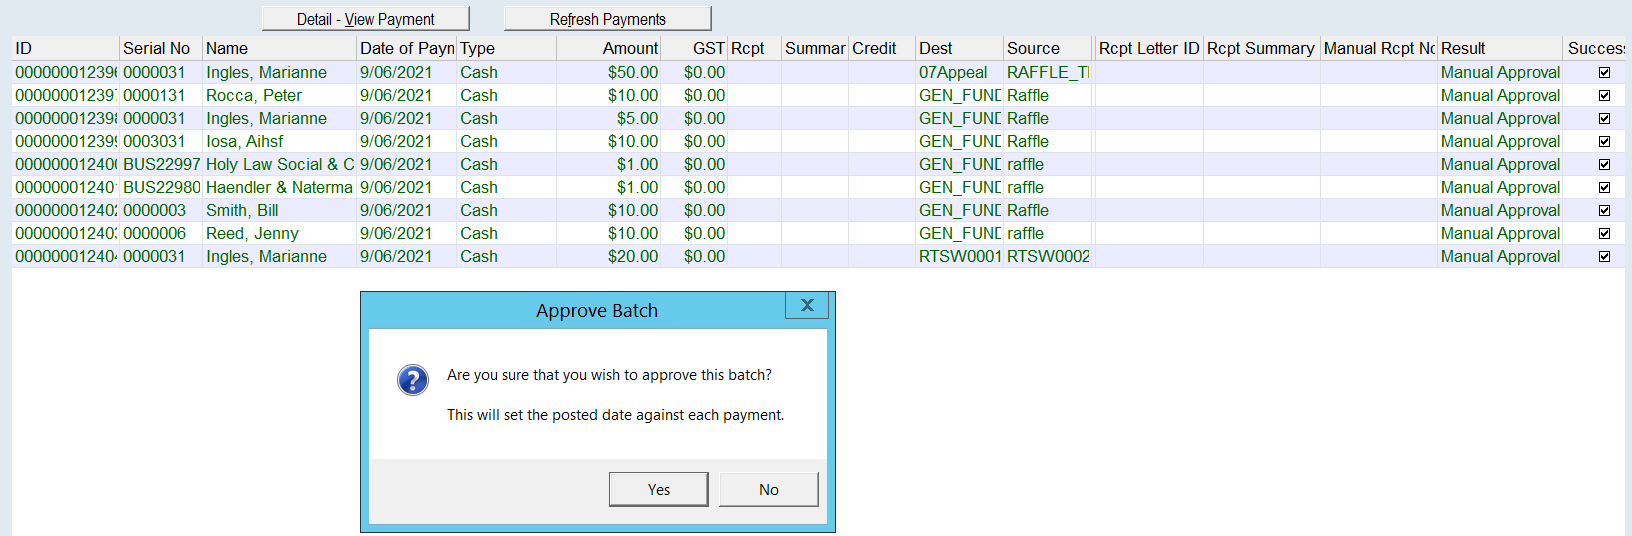Close the Approve Batch dialog
The height and width of the screenshot is (536, 1632).
coord(807,305)
